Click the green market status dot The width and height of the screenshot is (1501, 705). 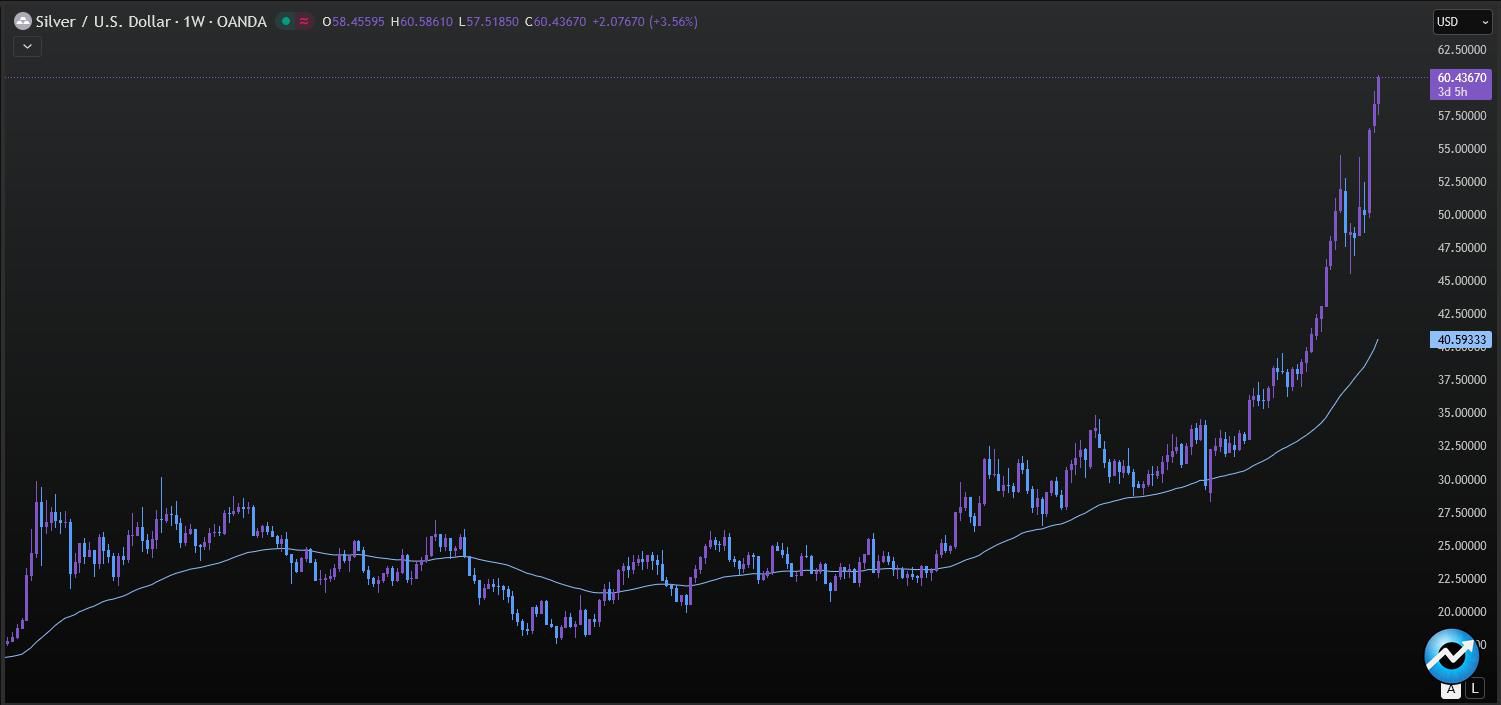click(286, 21)
